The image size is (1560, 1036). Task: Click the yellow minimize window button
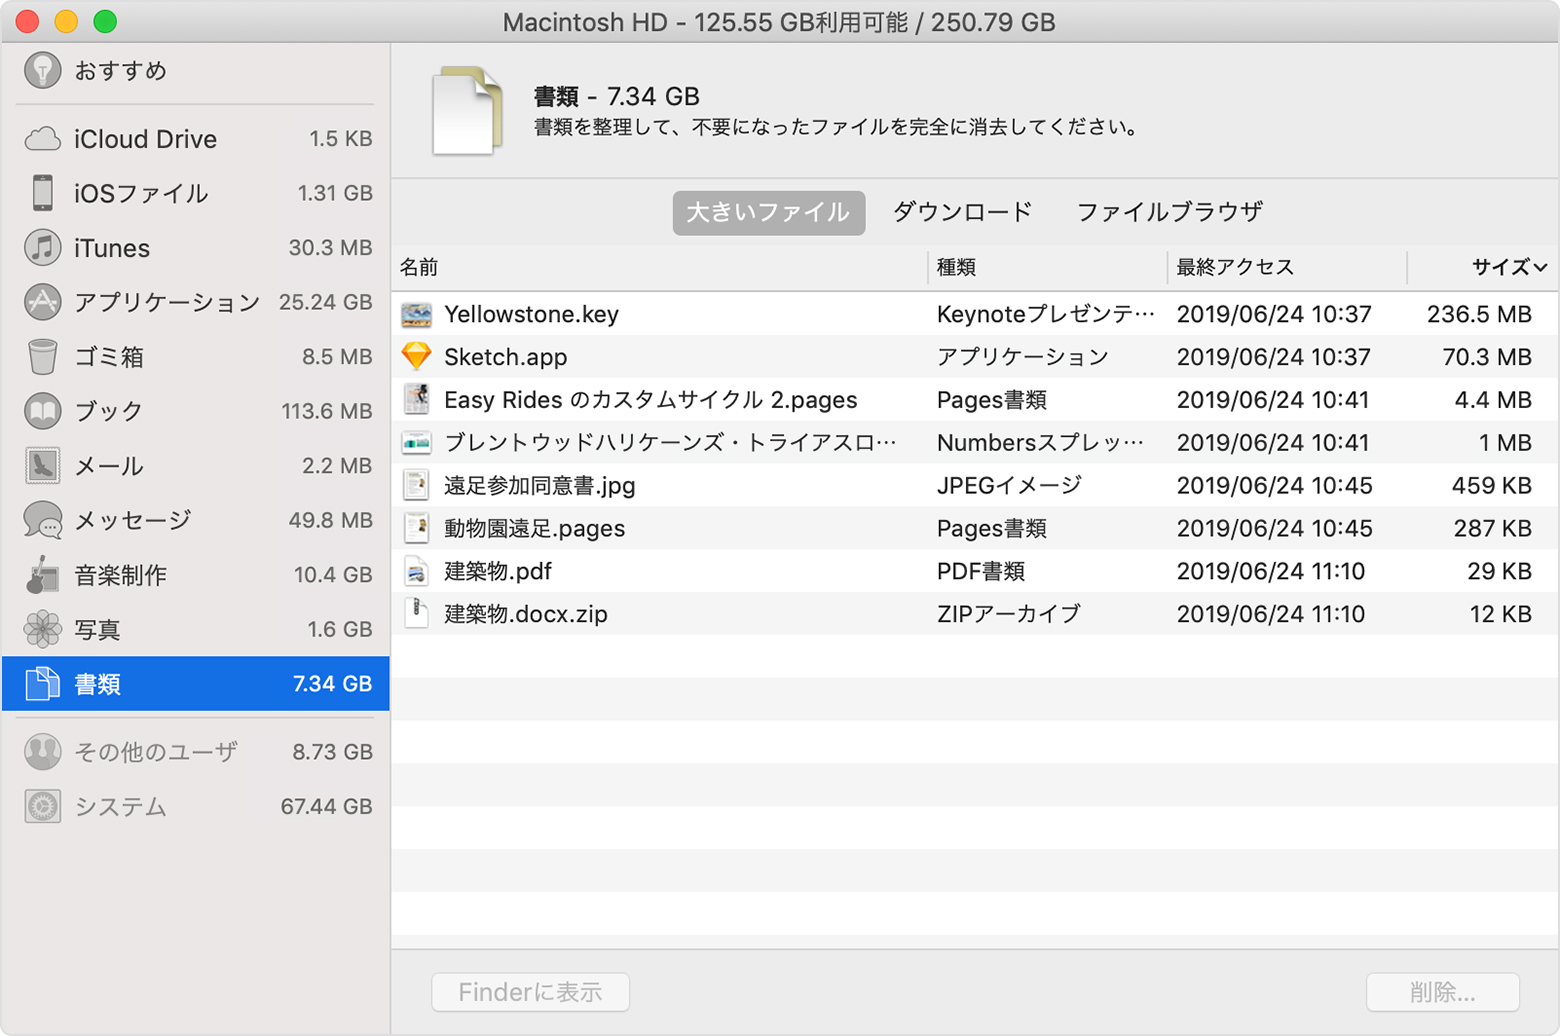tap(66, 21)
